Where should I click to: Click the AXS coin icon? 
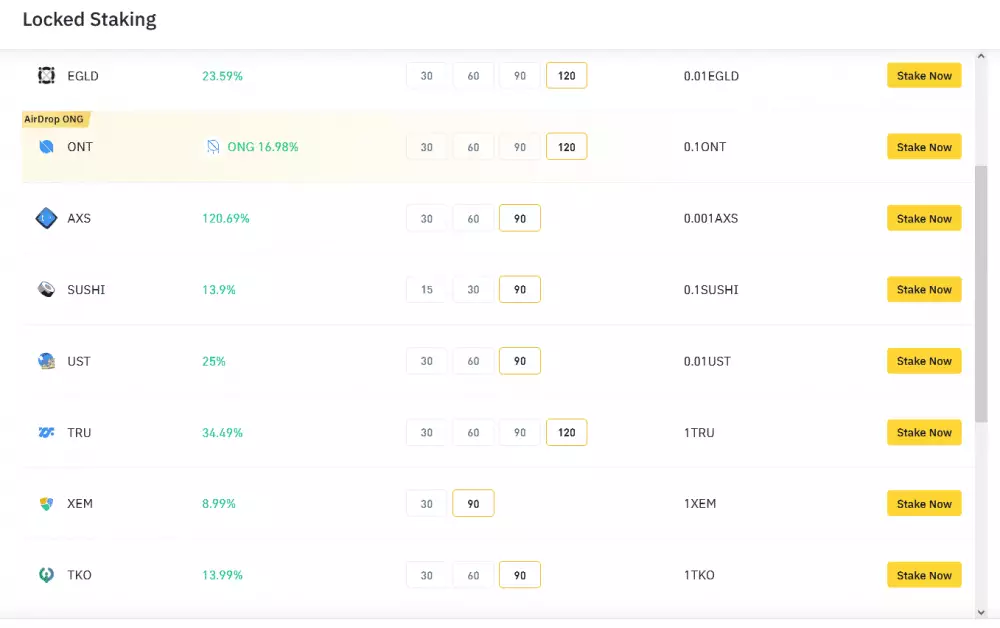[46, 218]
